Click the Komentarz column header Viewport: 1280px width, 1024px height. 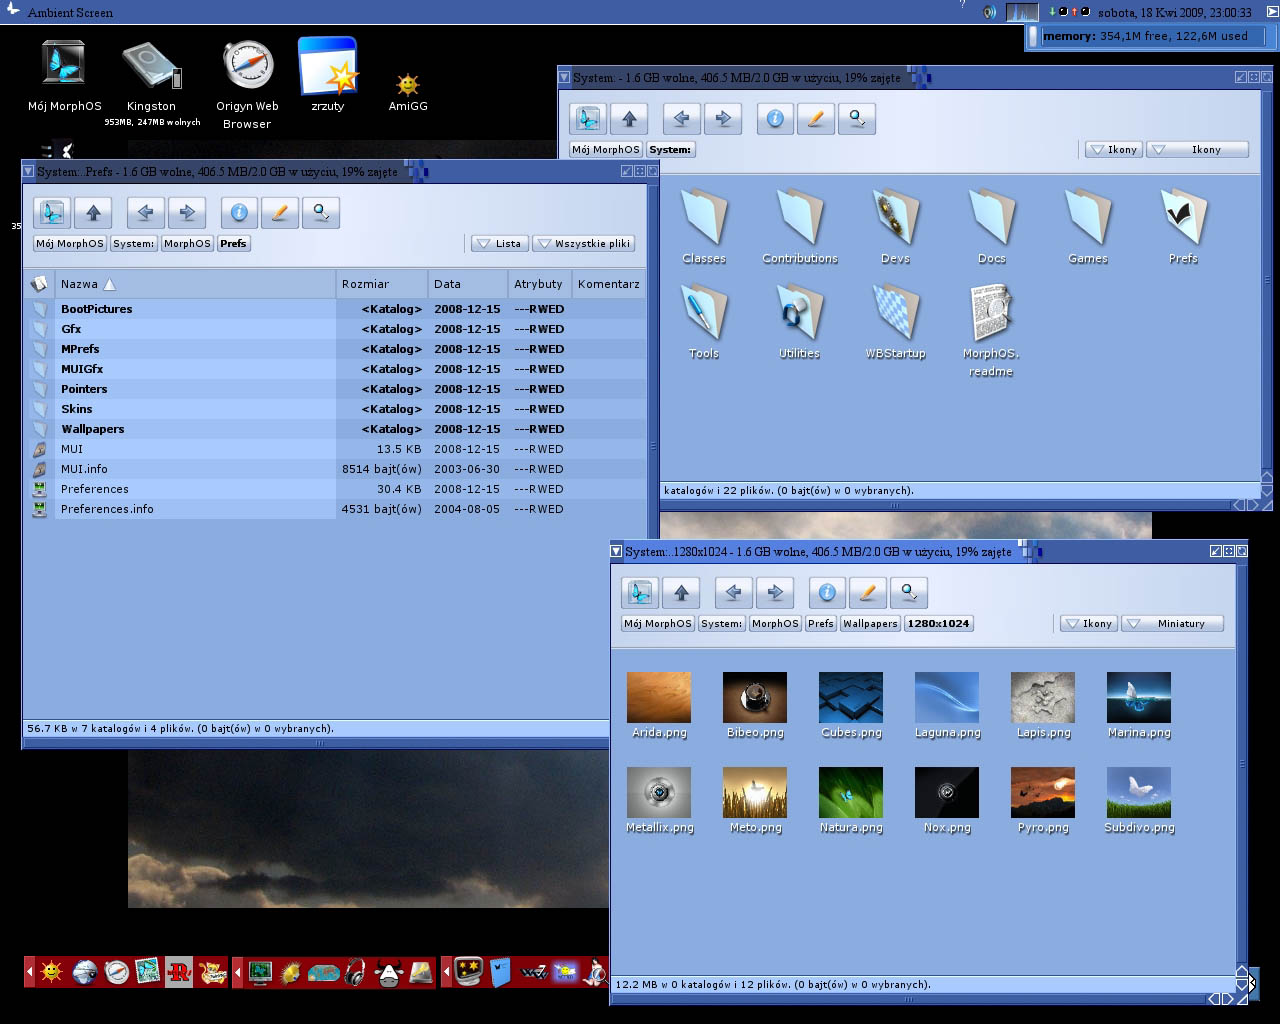click(x=609, y=284)
